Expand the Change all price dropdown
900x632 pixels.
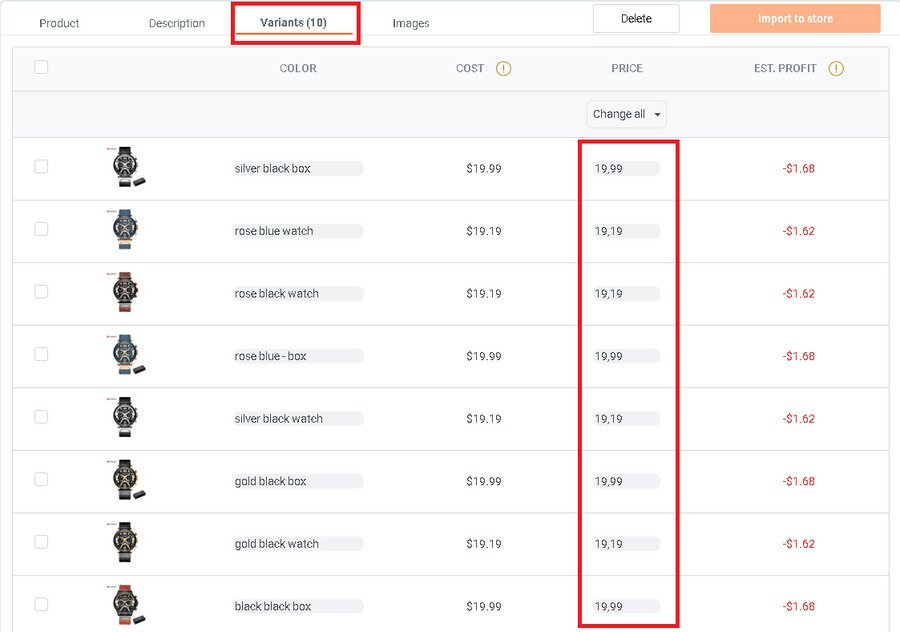click(x=627, y=114)
